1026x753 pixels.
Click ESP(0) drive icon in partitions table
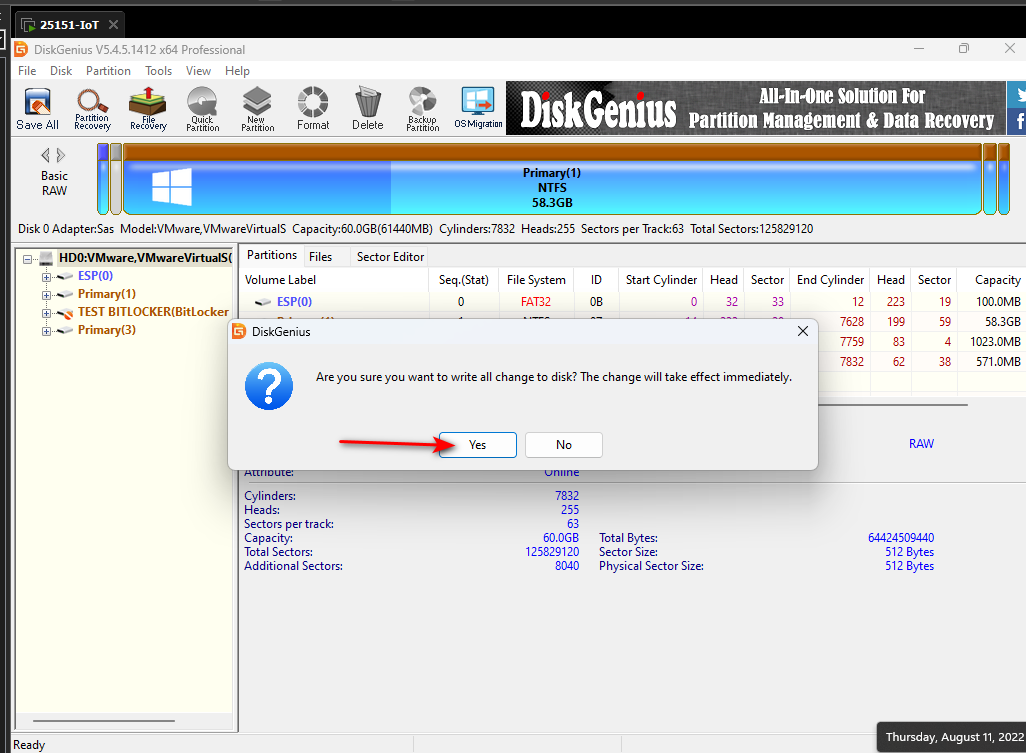pos(262,302)
